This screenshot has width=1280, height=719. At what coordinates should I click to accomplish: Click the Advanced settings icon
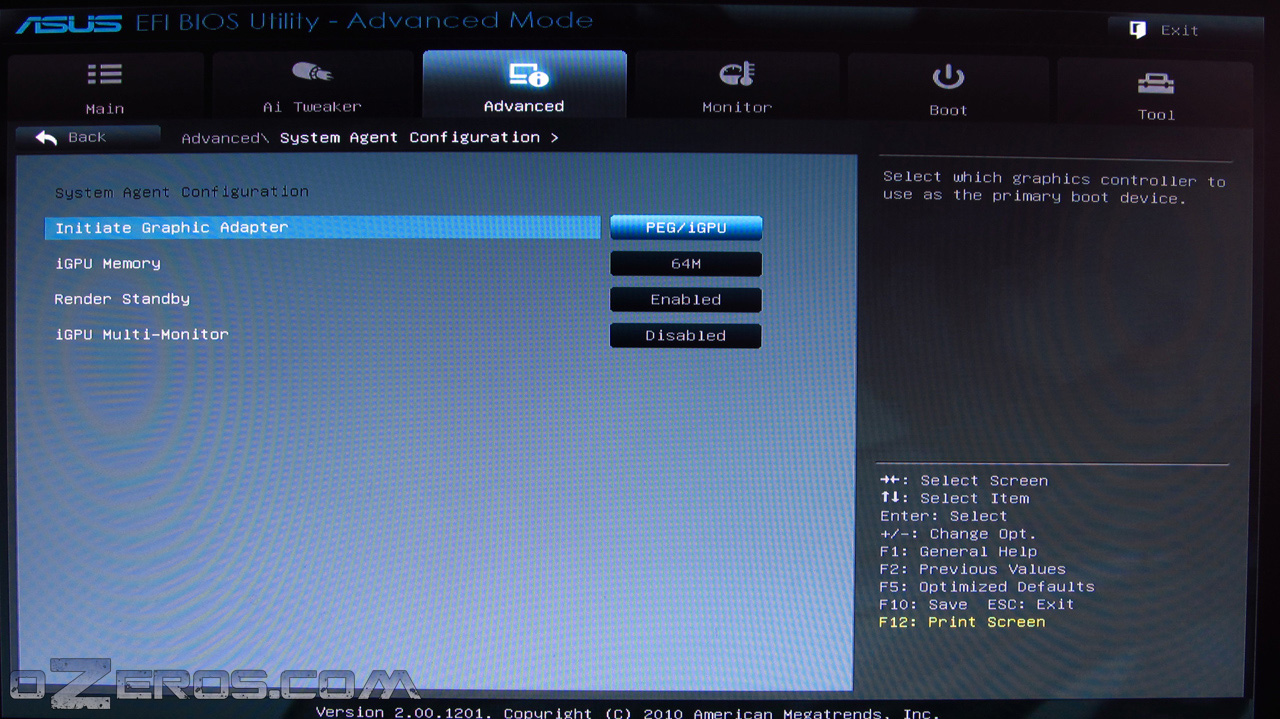528,74
